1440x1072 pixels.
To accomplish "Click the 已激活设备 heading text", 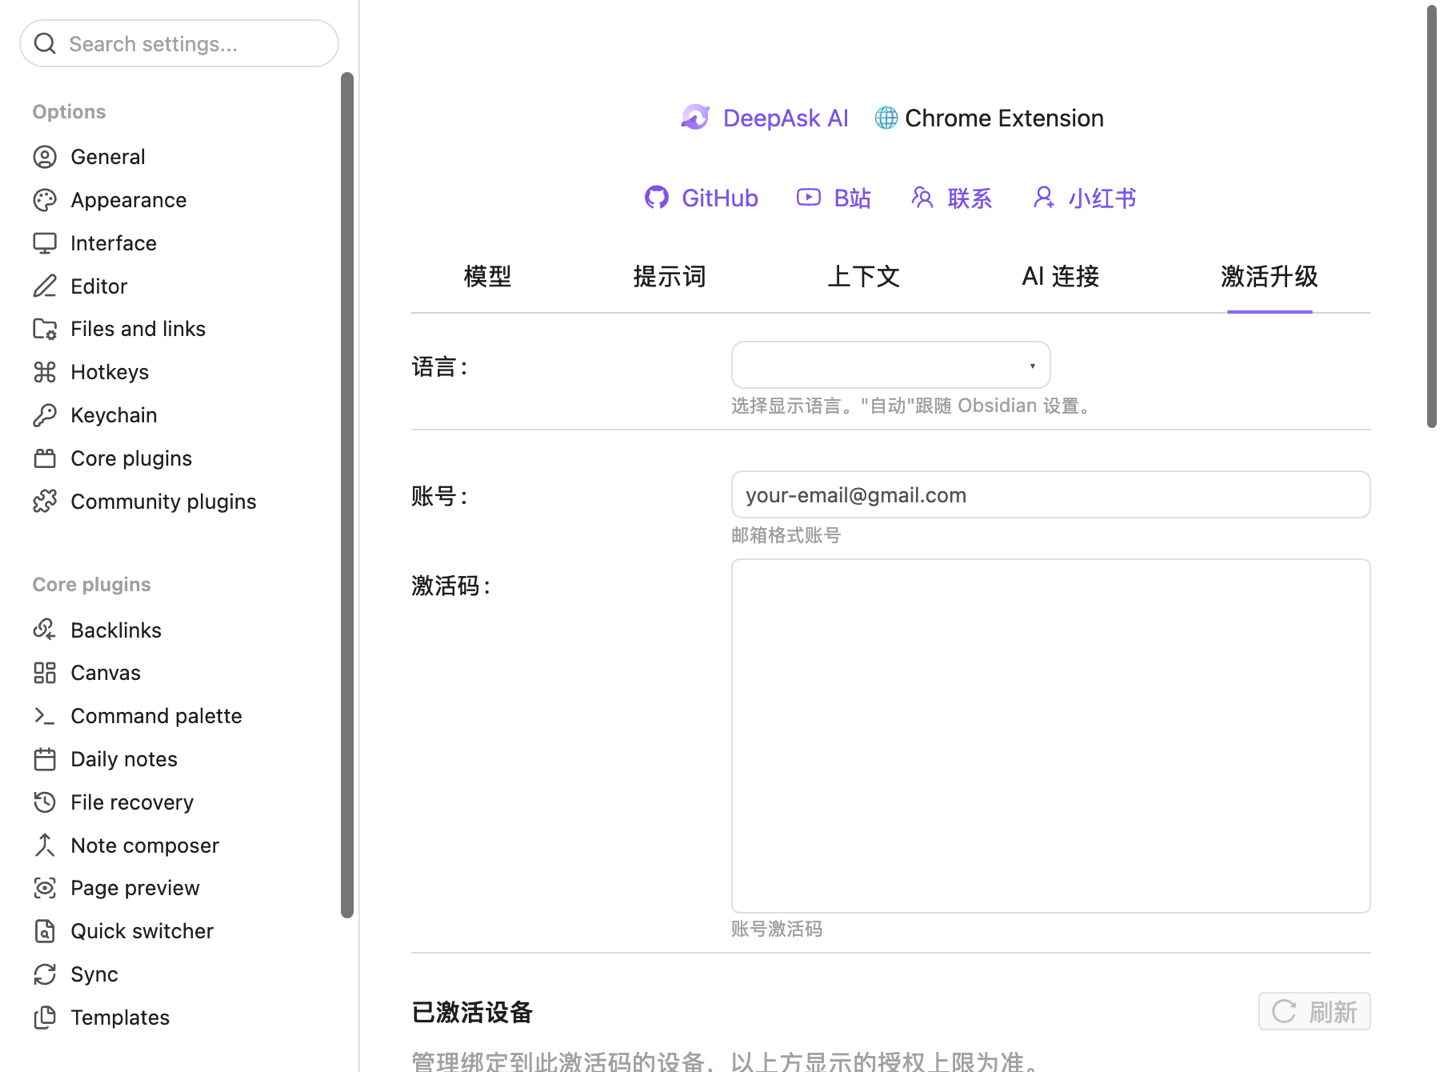I will click(x=472, y=1012).
